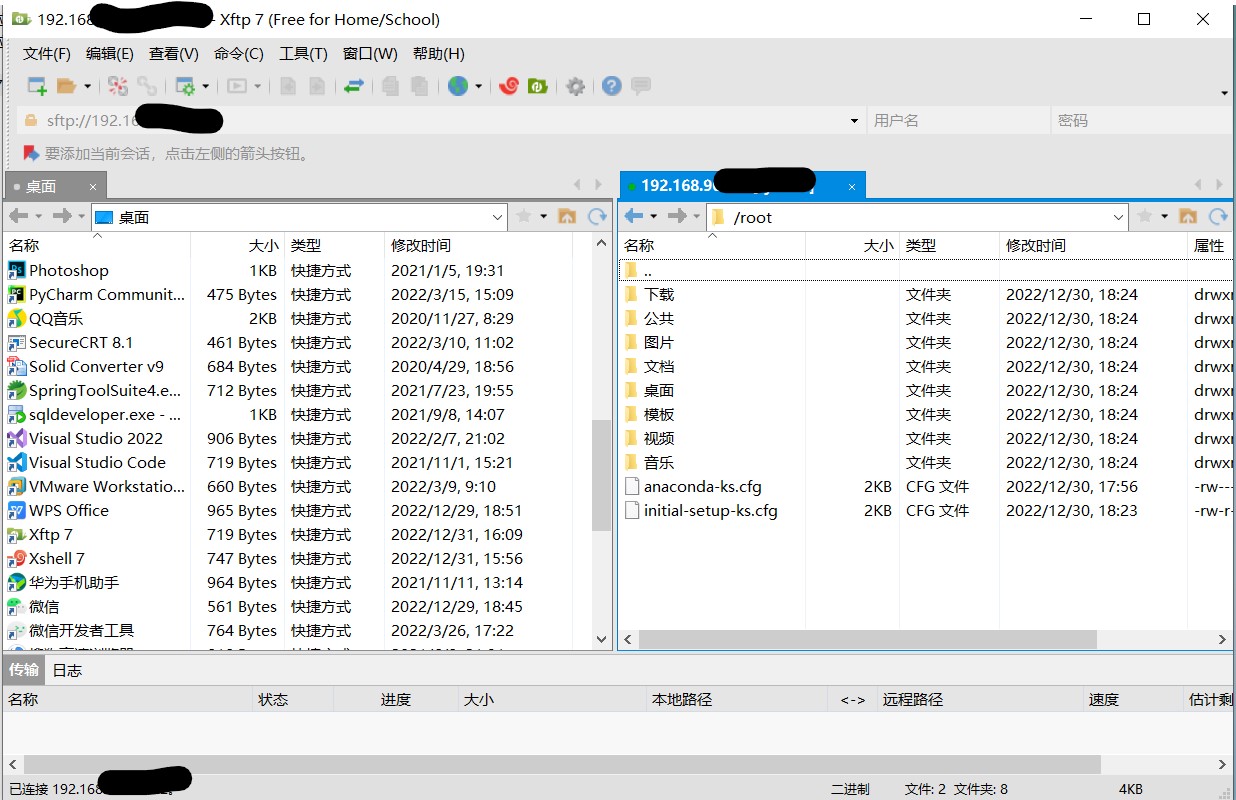
Task: Click the New Session toolbar icon
Action: point(37,86)
